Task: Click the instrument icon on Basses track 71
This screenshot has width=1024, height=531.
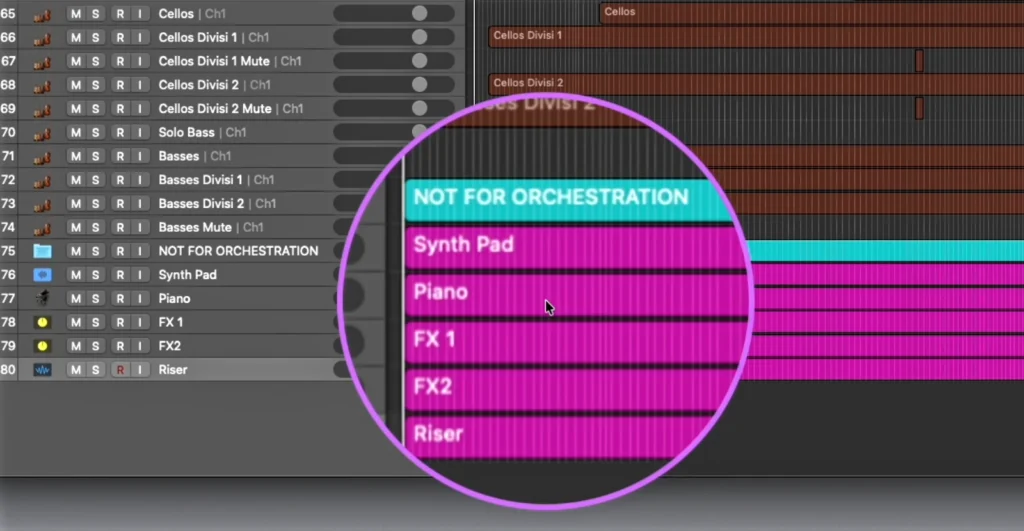Action: 42,156
